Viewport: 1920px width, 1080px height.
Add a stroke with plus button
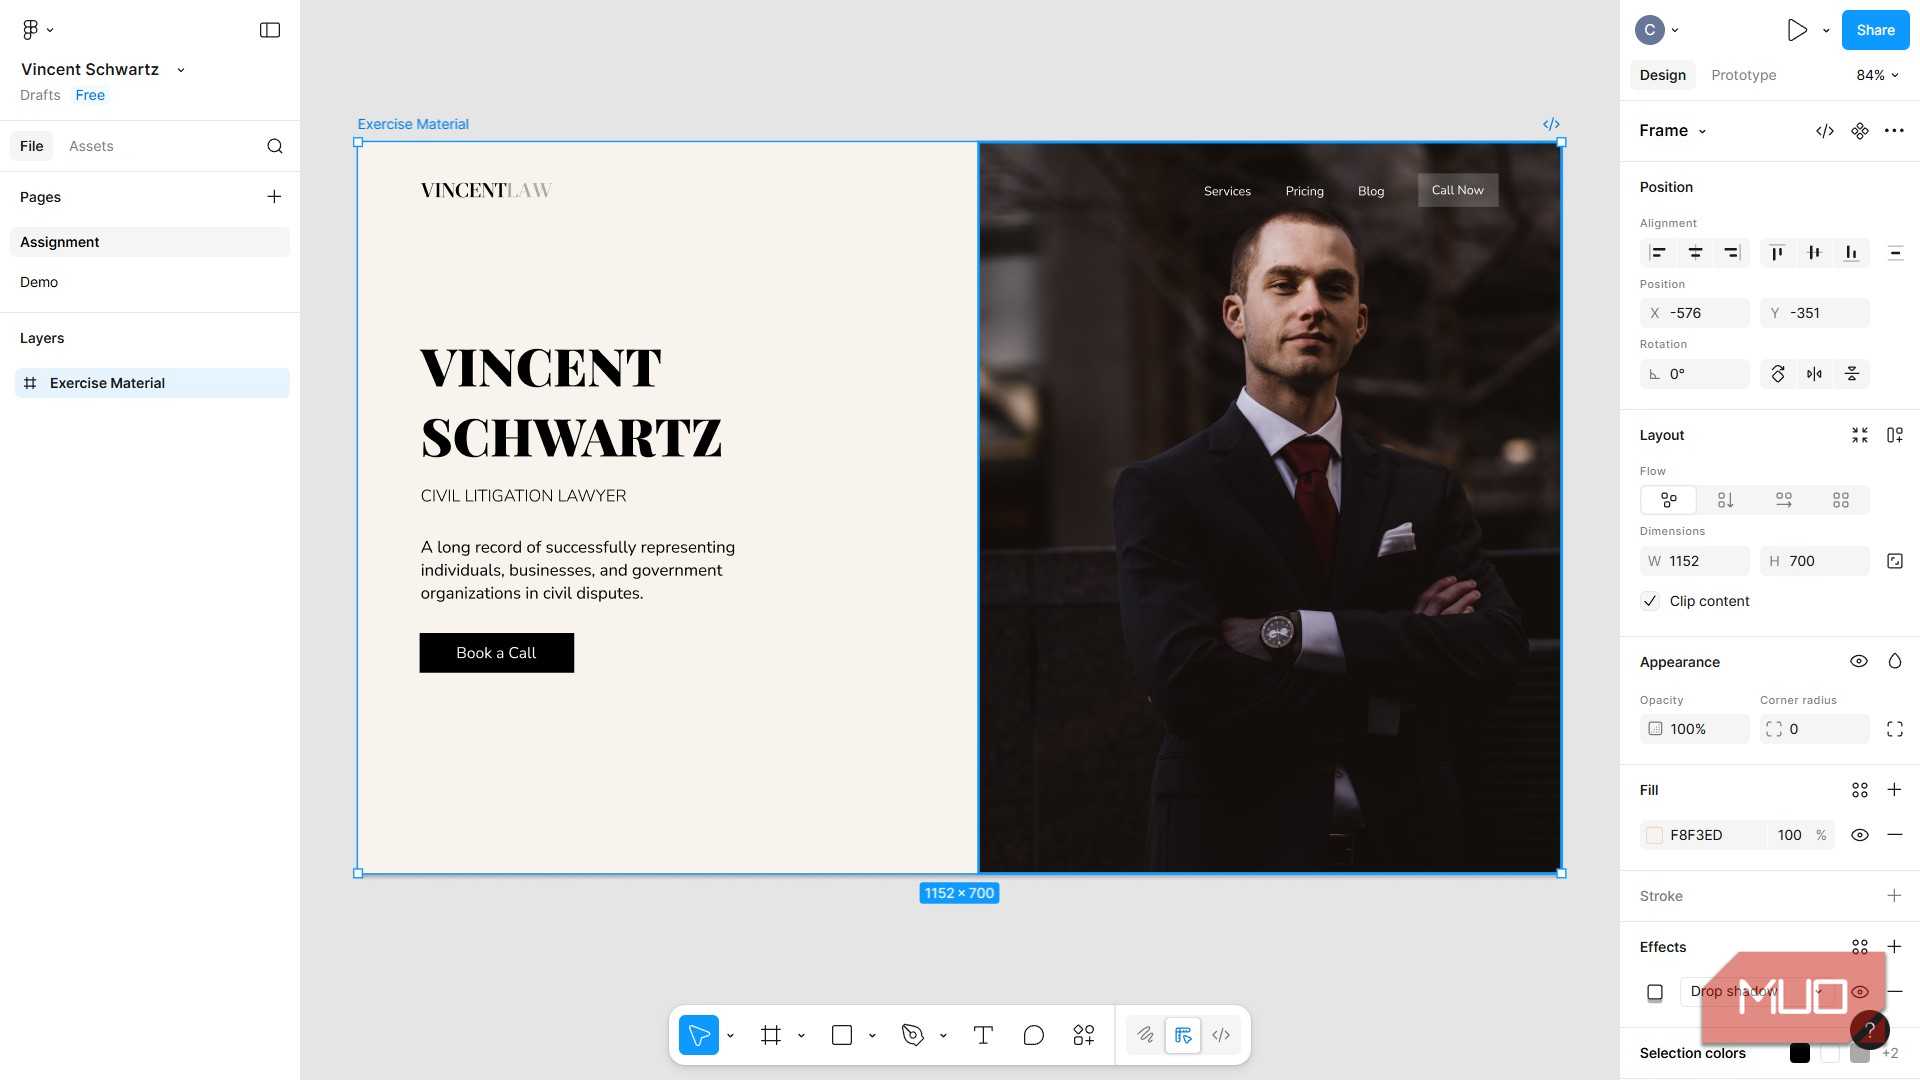click(x=1894, y=896)
